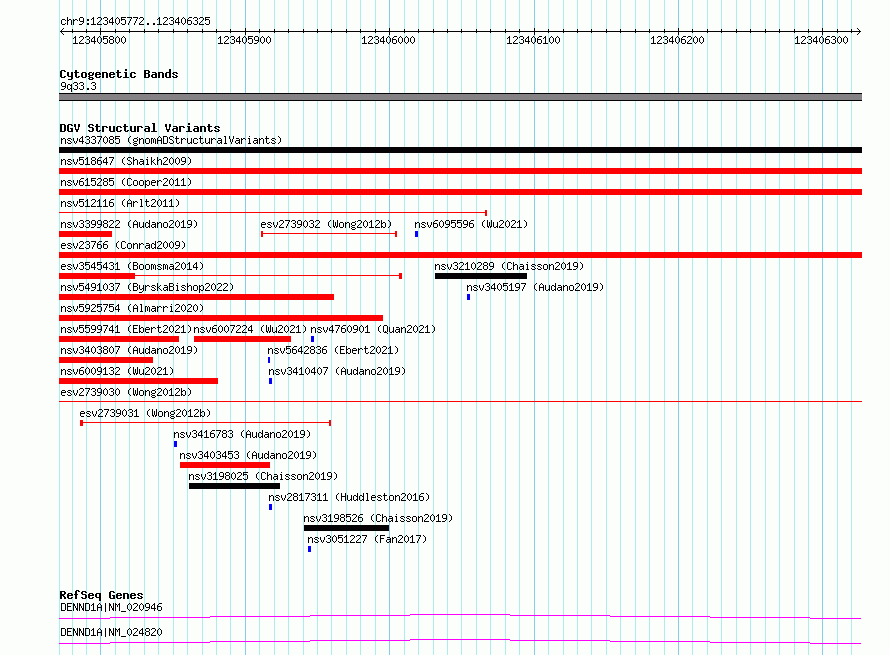This screenshot has width=890, height=655.
Task: Open nsv2817311 (Huddleston2016) label
Action: click(x=349, y=497)
